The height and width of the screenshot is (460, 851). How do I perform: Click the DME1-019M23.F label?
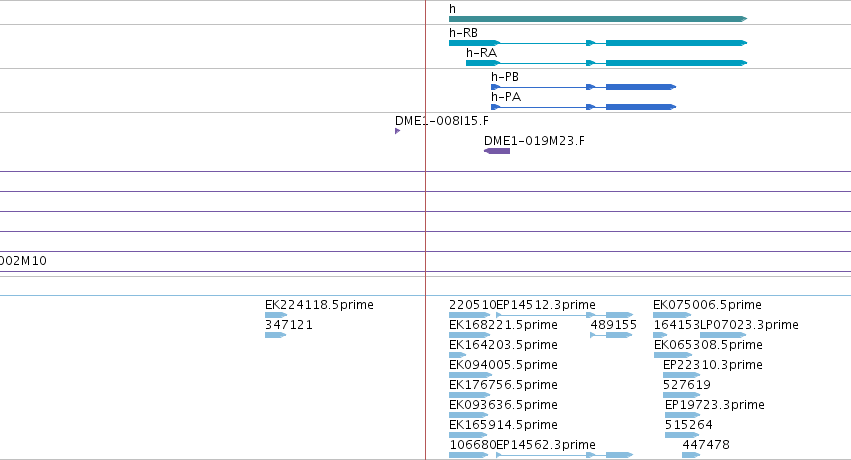pos(534,141)
